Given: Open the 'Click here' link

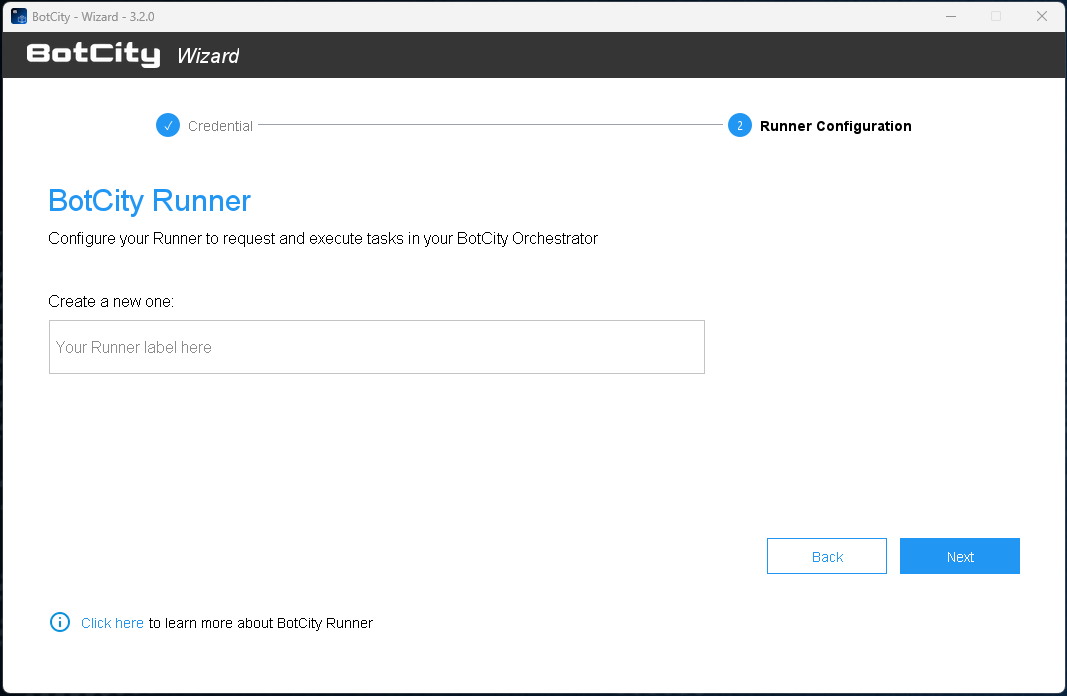Looking at the screenshot, I should [112, 623].
